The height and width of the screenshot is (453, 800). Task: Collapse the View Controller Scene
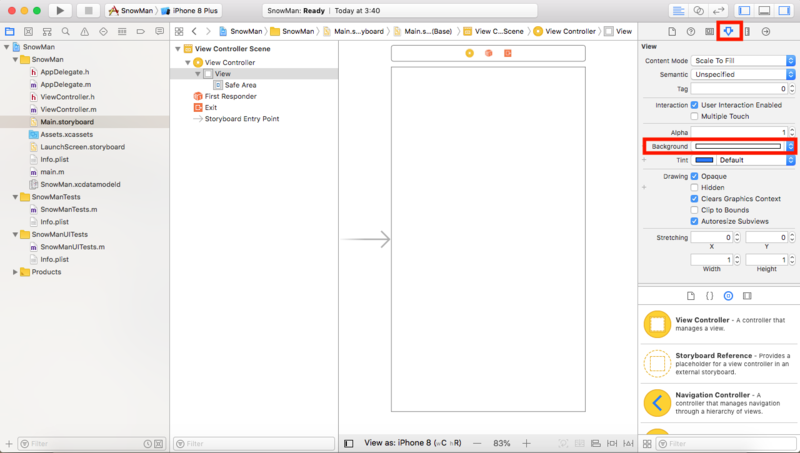[178, 49]
